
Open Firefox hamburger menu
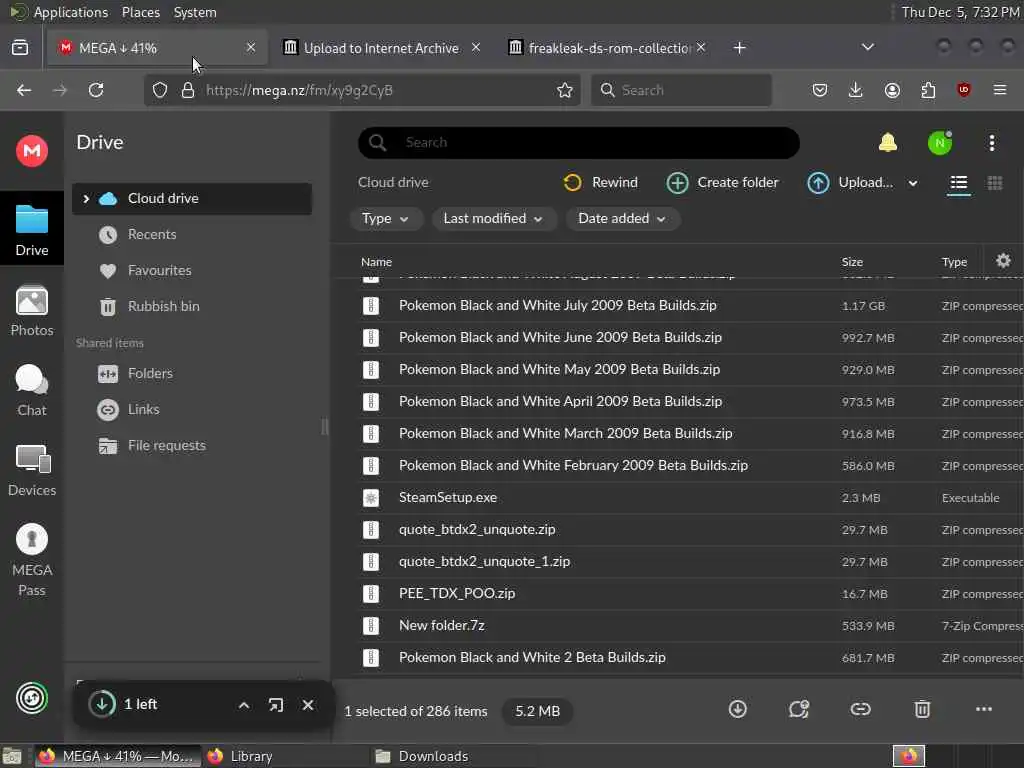[x=1000, y=90]
